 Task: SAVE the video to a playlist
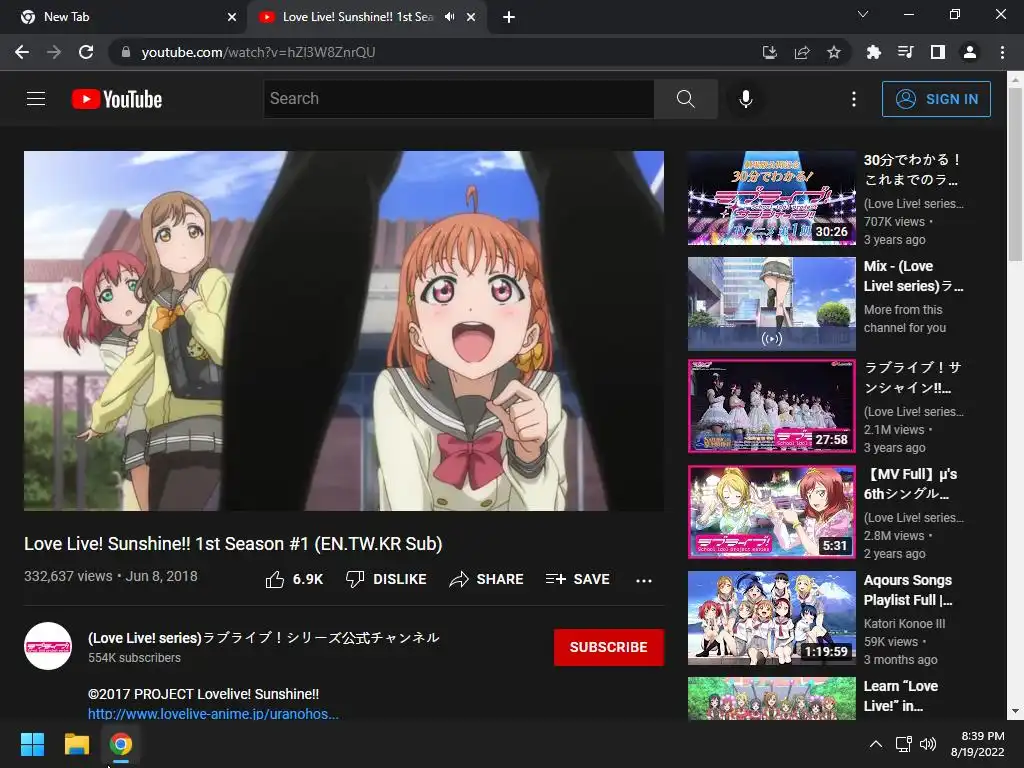point(578,579)
